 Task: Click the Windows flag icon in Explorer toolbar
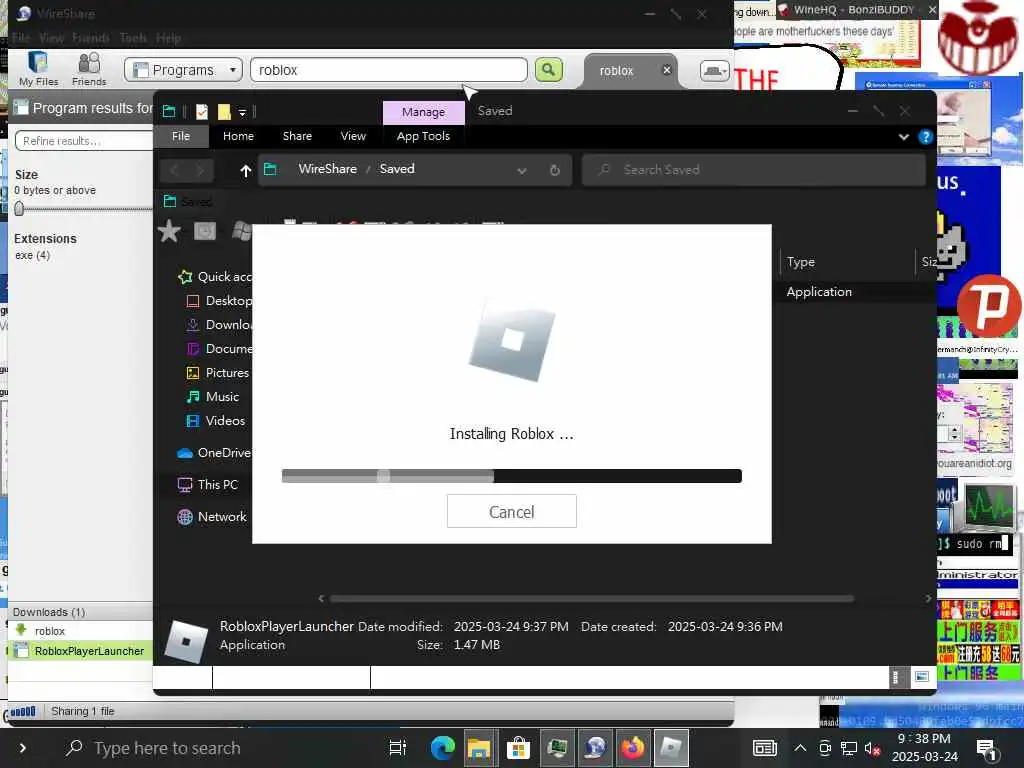(242, 231)
